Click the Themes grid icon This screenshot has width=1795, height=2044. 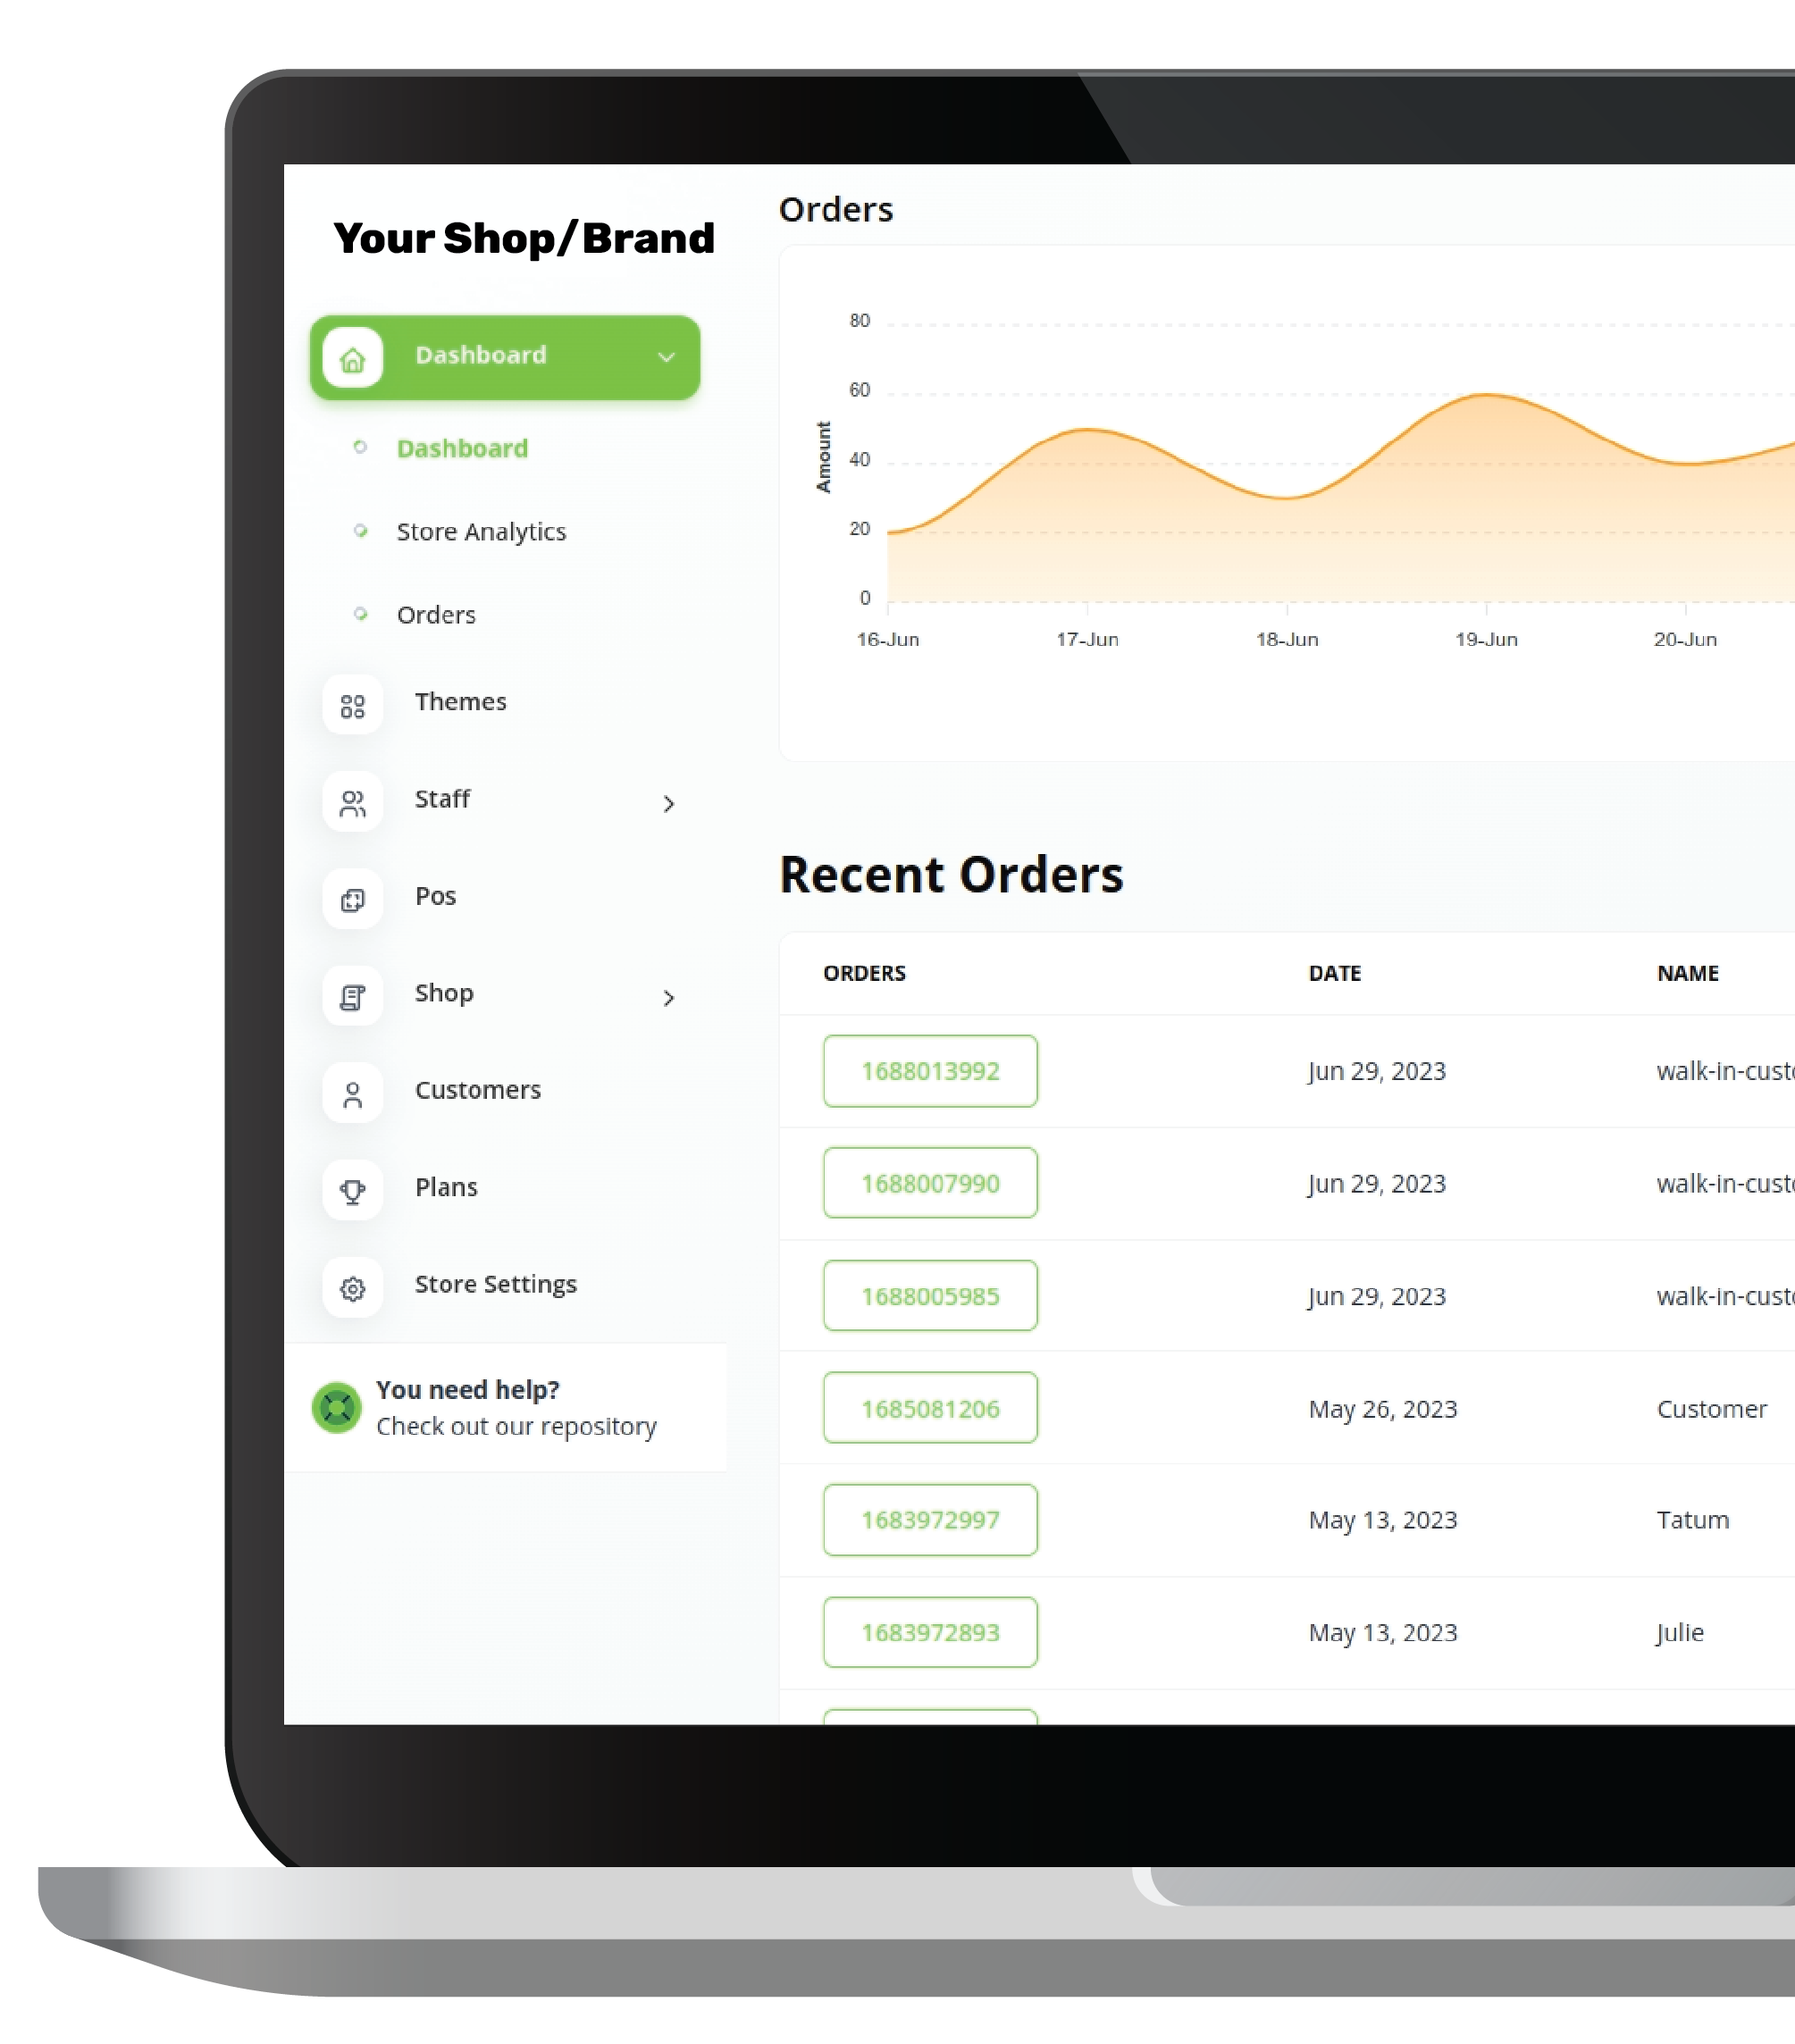[349, 704]
